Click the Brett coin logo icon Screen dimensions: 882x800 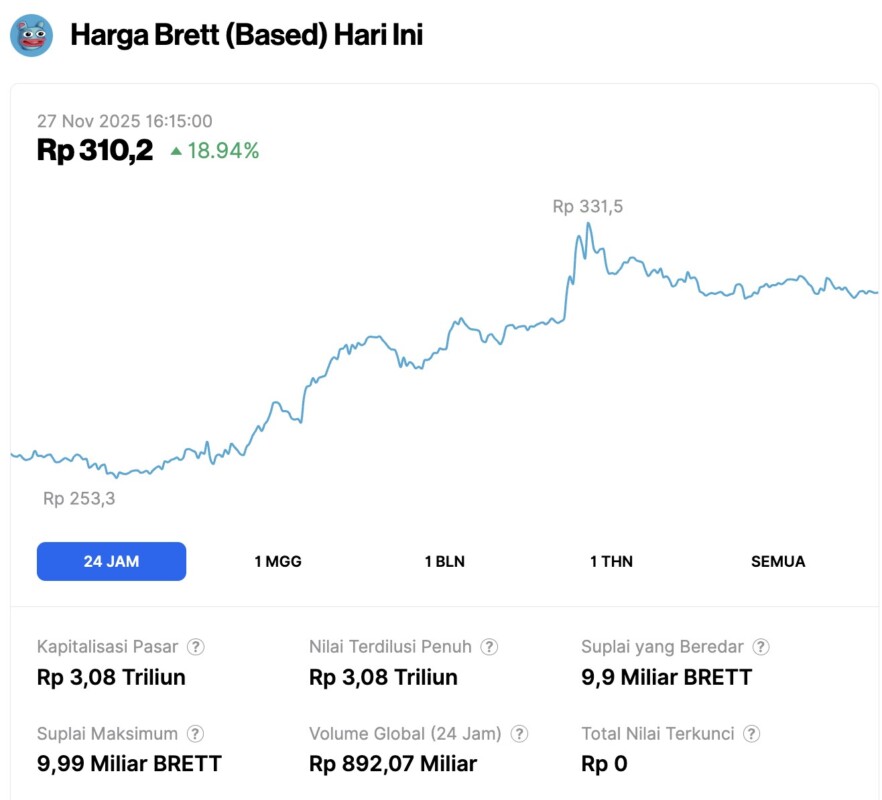tap(31, 36)
